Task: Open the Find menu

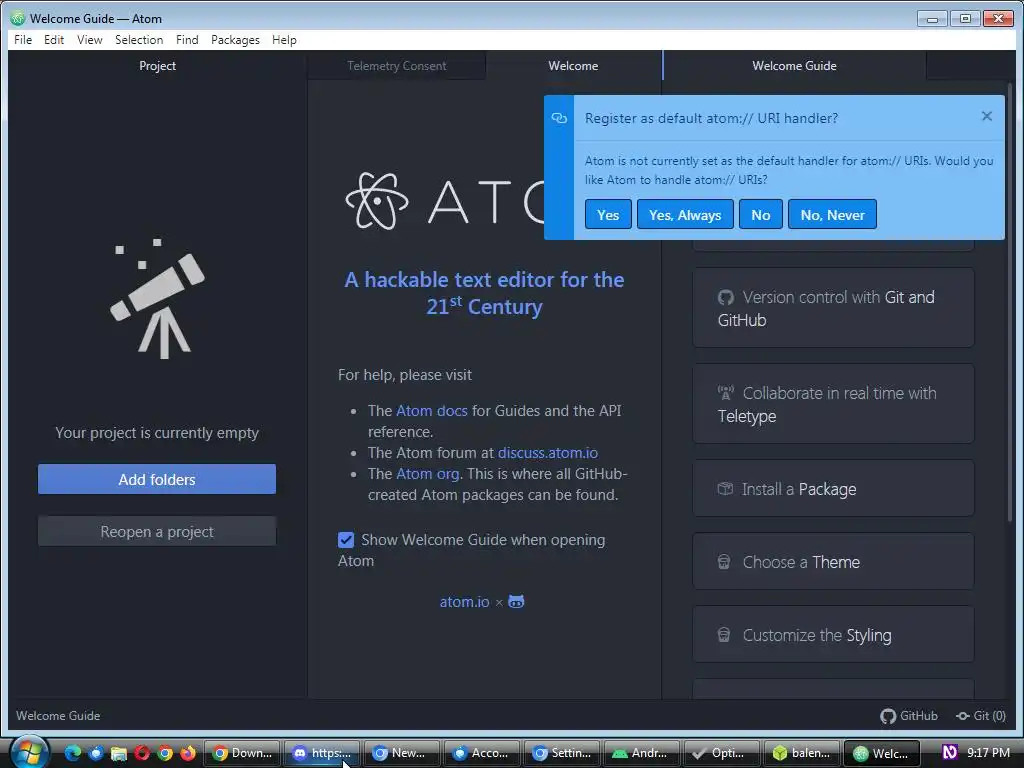Action: coord(187,40)
